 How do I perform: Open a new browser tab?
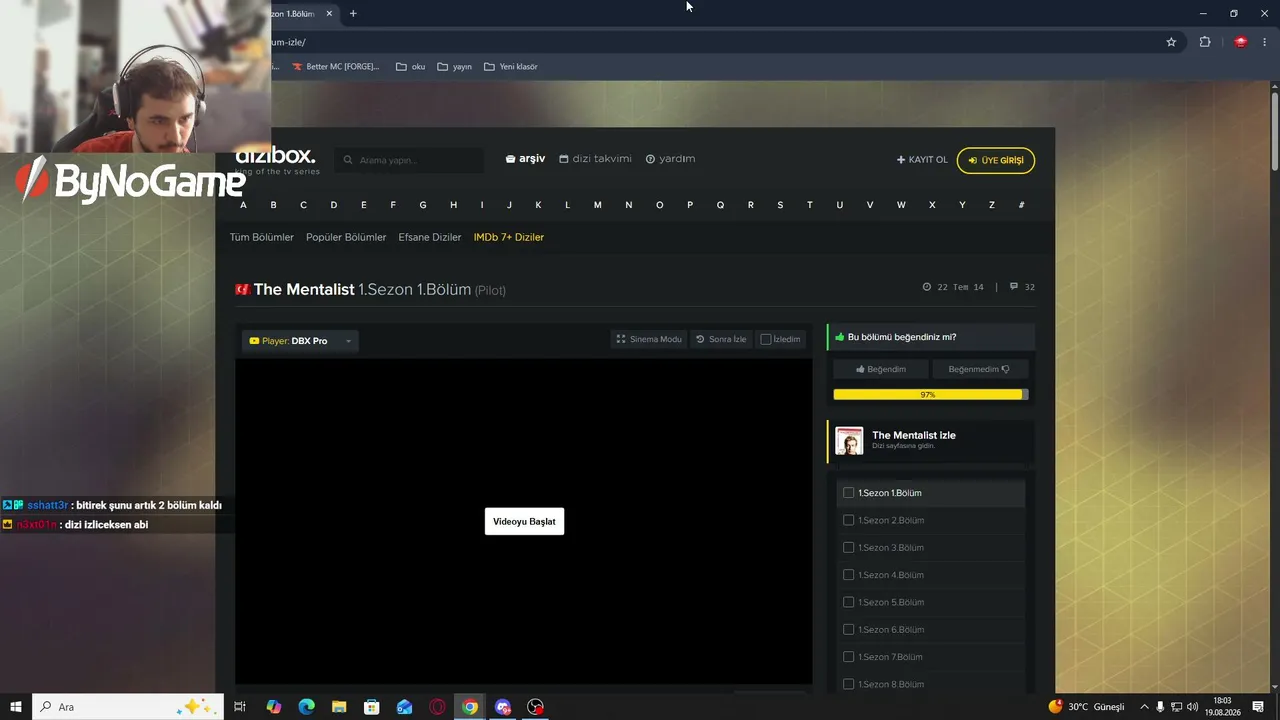(353, 13)
